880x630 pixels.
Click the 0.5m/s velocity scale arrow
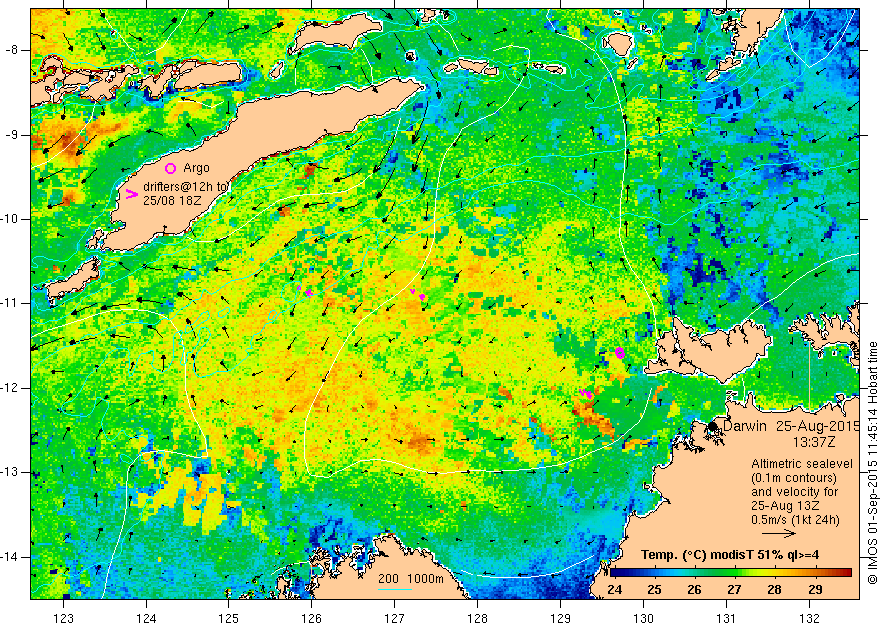778,534
